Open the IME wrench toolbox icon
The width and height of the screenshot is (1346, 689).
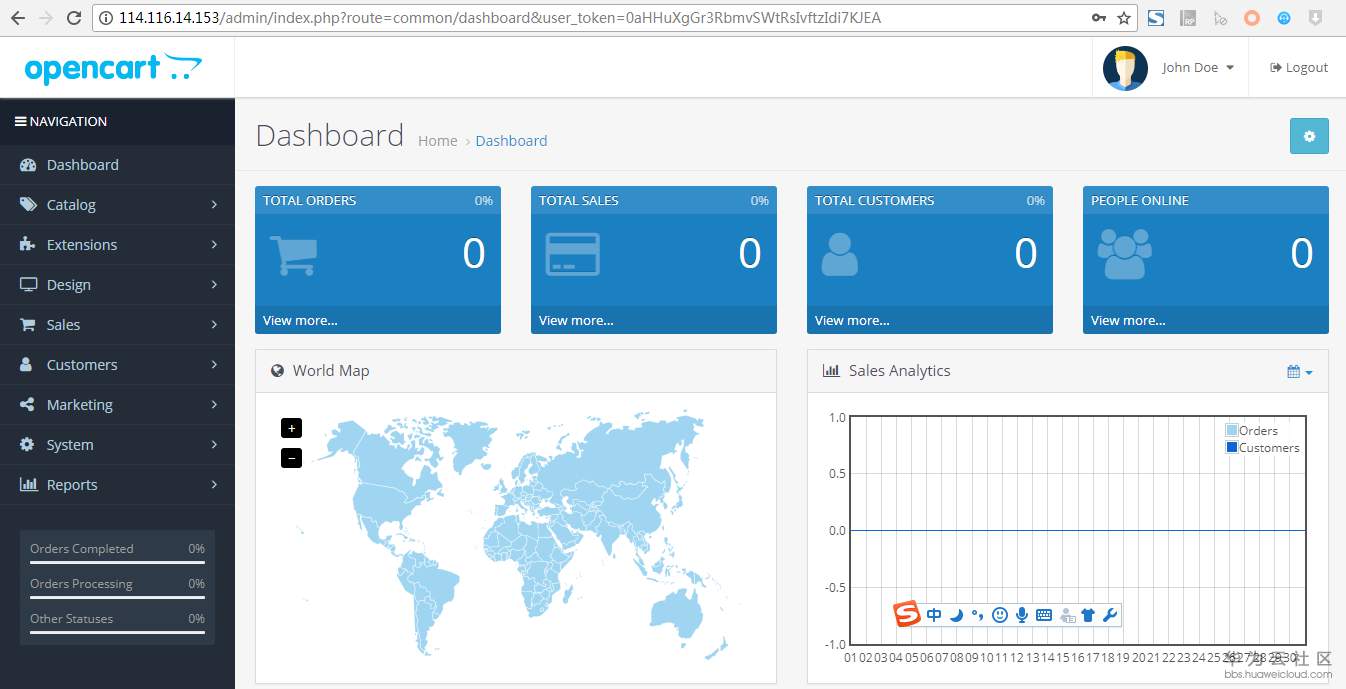[1110, 615]
